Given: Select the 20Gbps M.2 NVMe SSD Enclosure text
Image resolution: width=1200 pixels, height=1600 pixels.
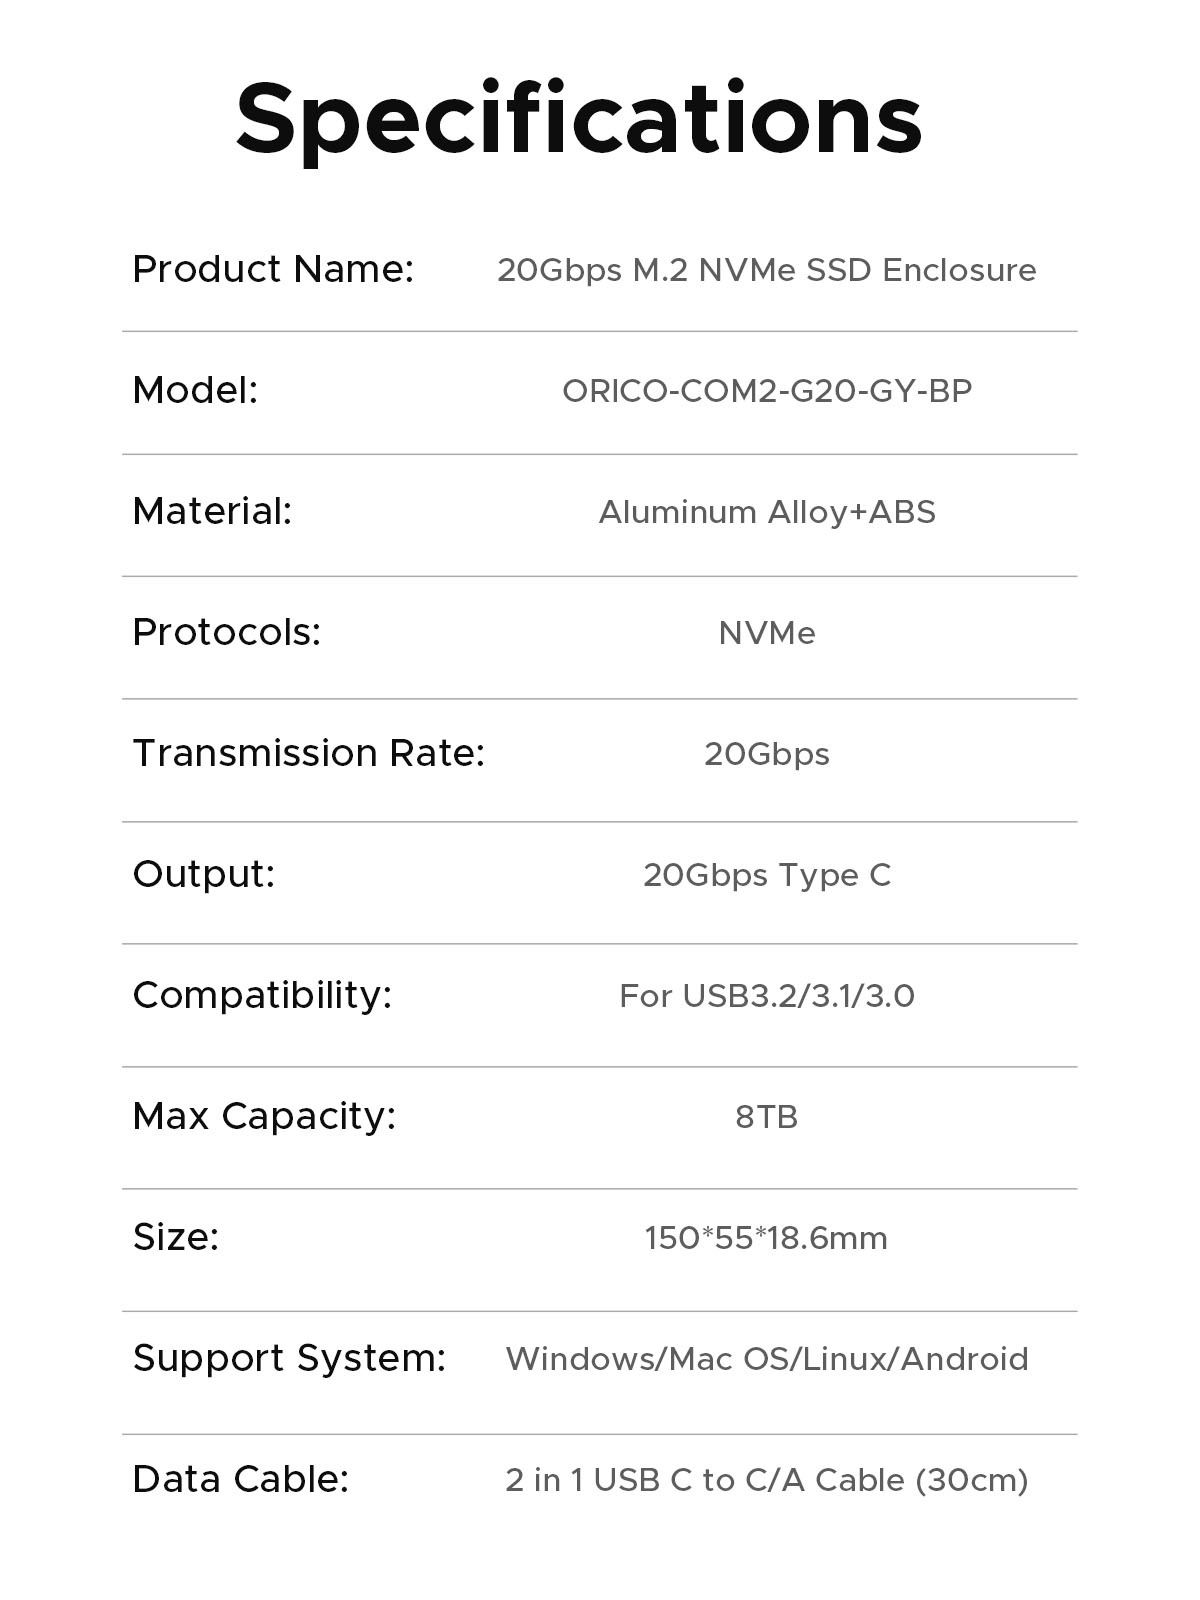Looking at the screenshot, I should [766, 270].
